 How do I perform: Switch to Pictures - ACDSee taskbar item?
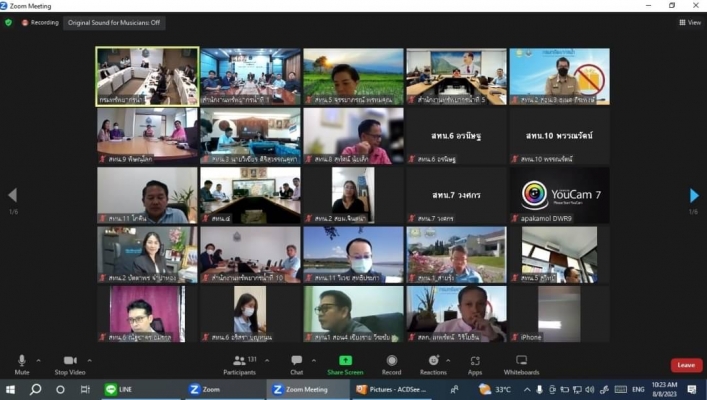coord(391,389)
